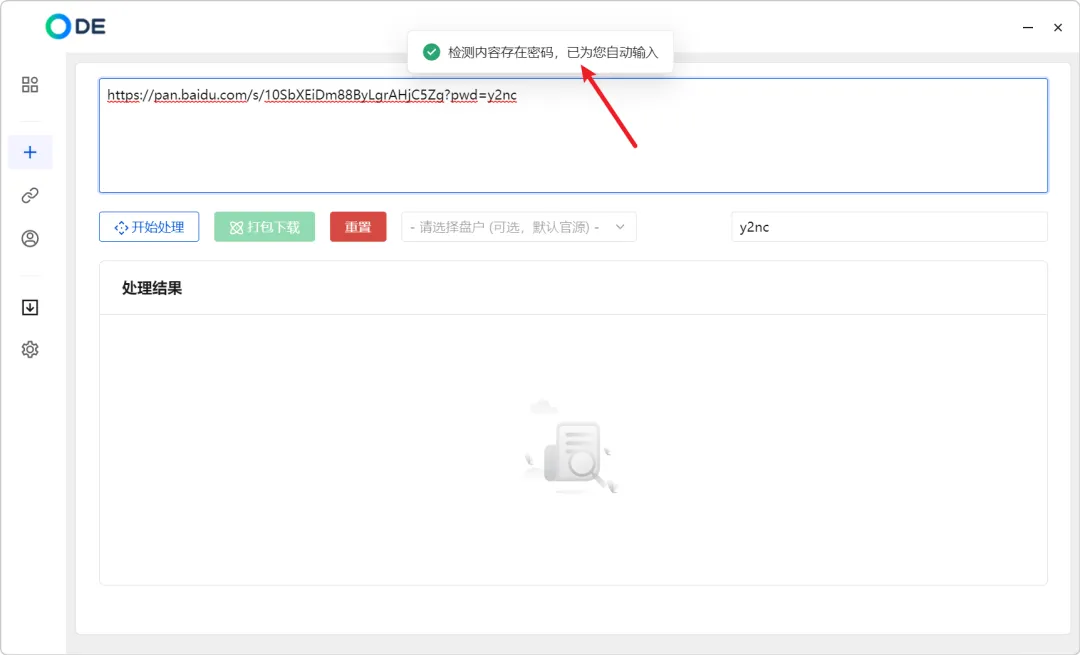Click the ODE logo
The image size is (1080, 655).
coord(75,26)
